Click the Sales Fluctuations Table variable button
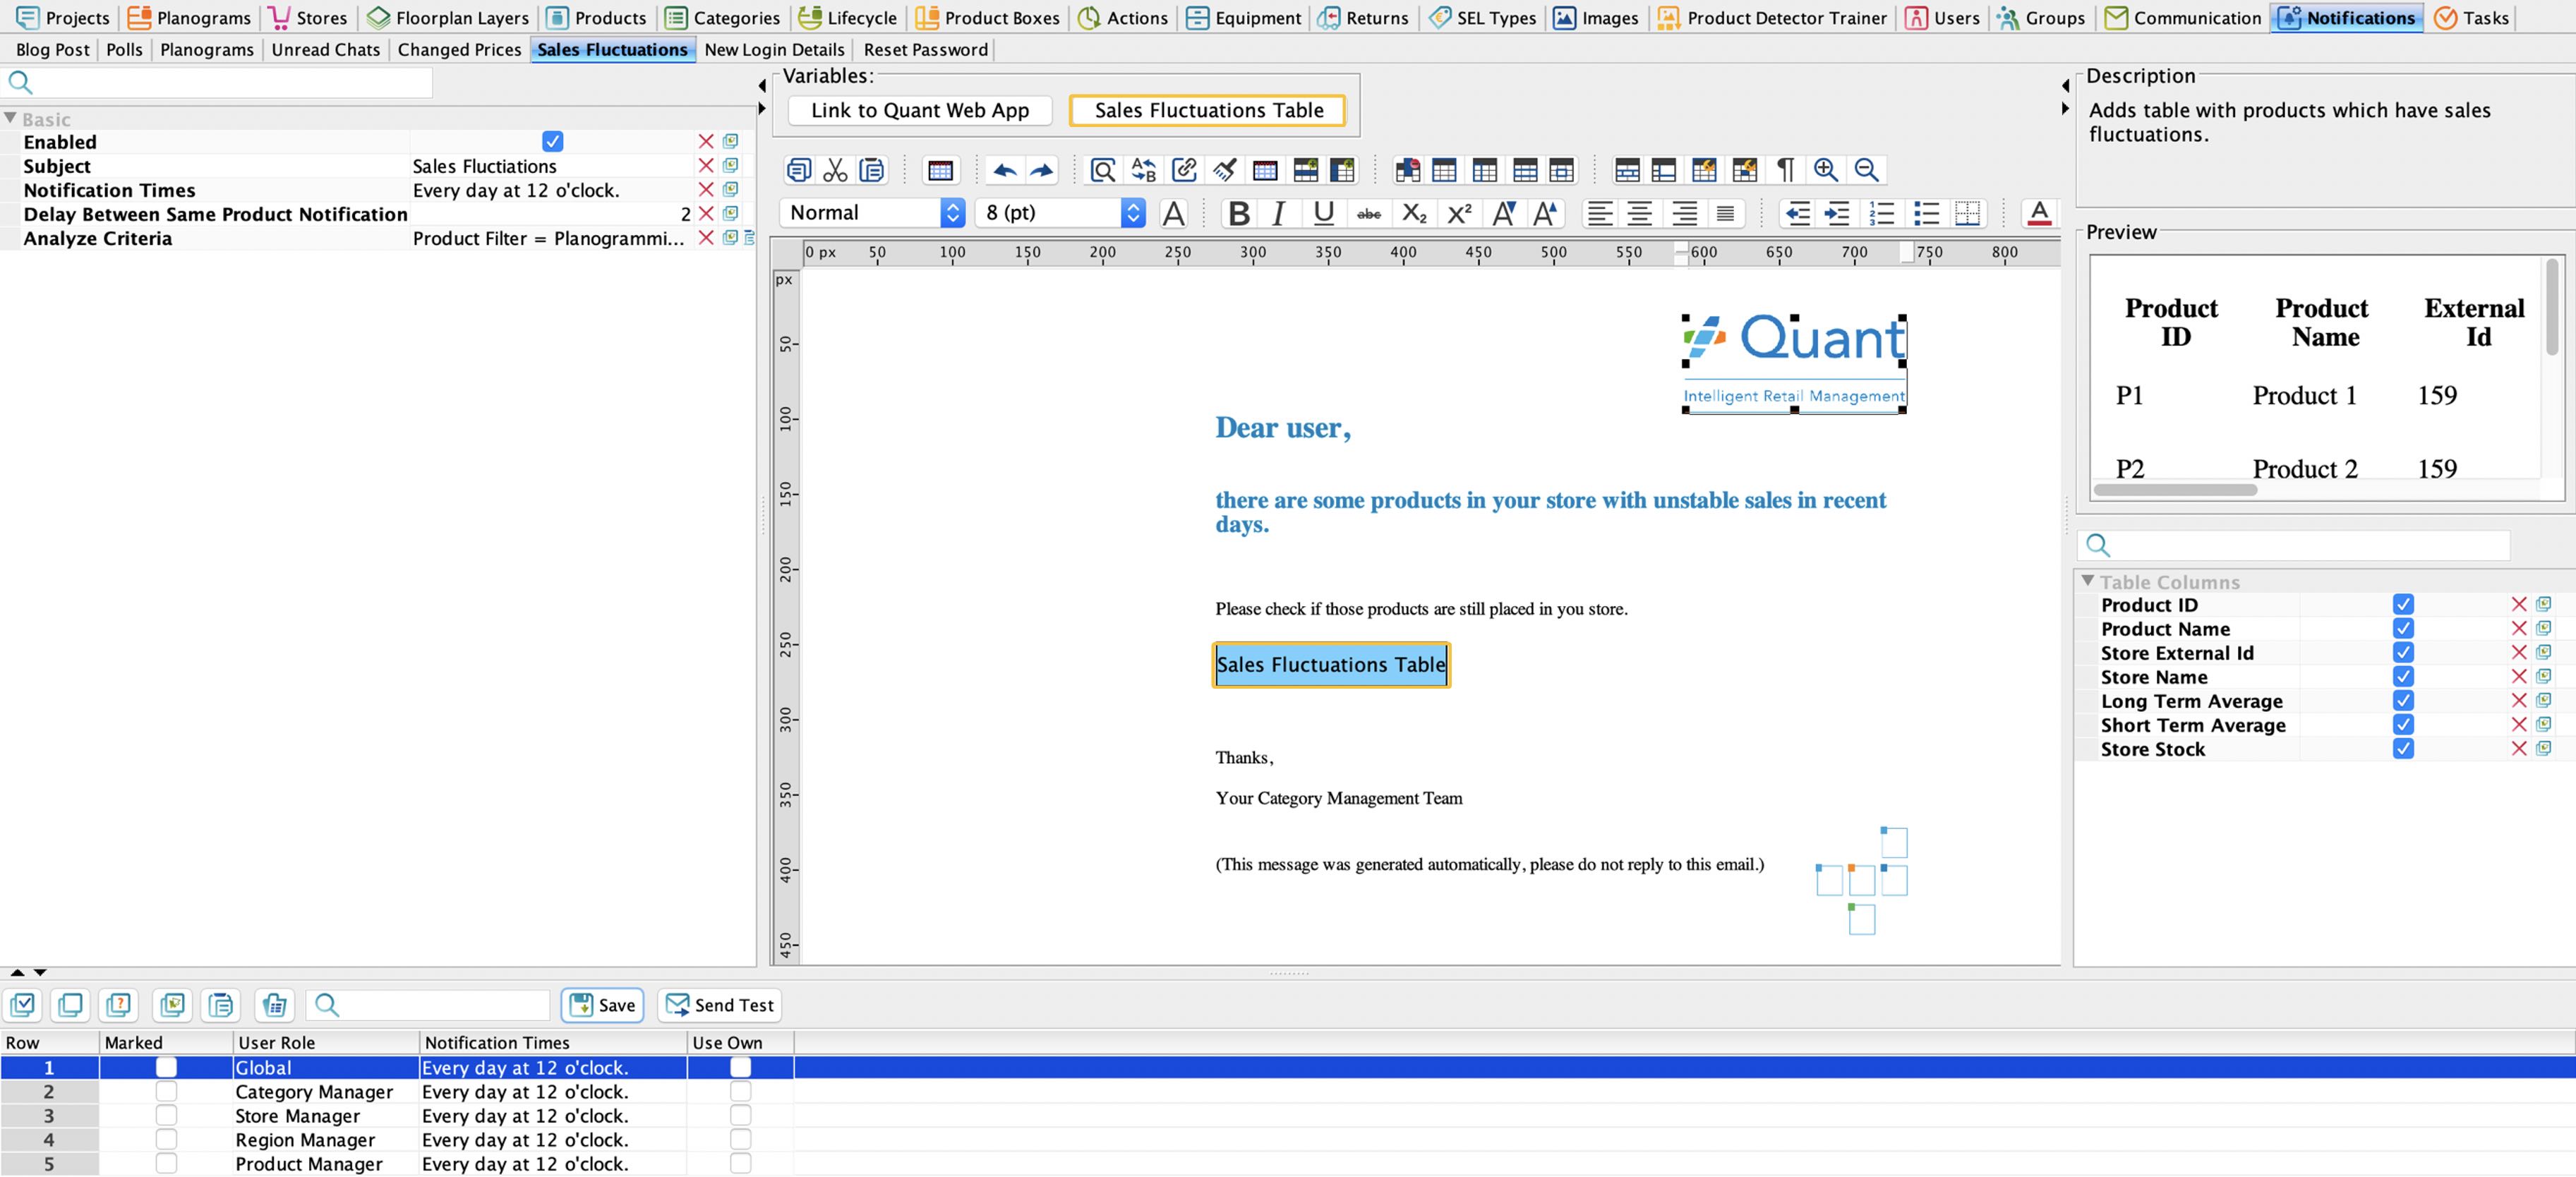 pos(1208,111)
